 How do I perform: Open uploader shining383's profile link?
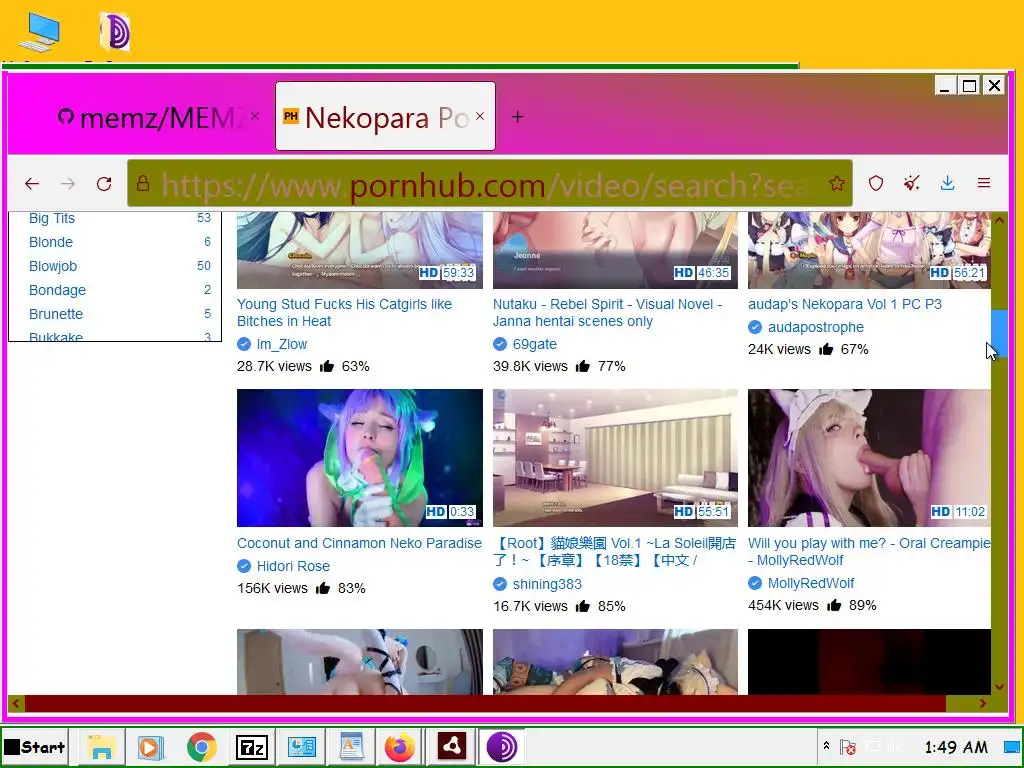pos(547,584)
